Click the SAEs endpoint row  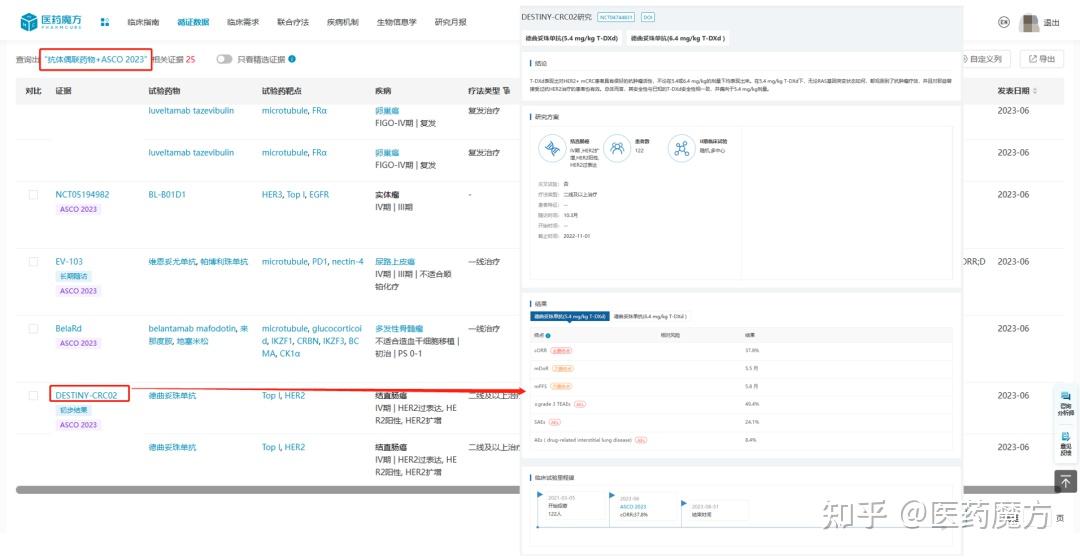pos(741,421)
